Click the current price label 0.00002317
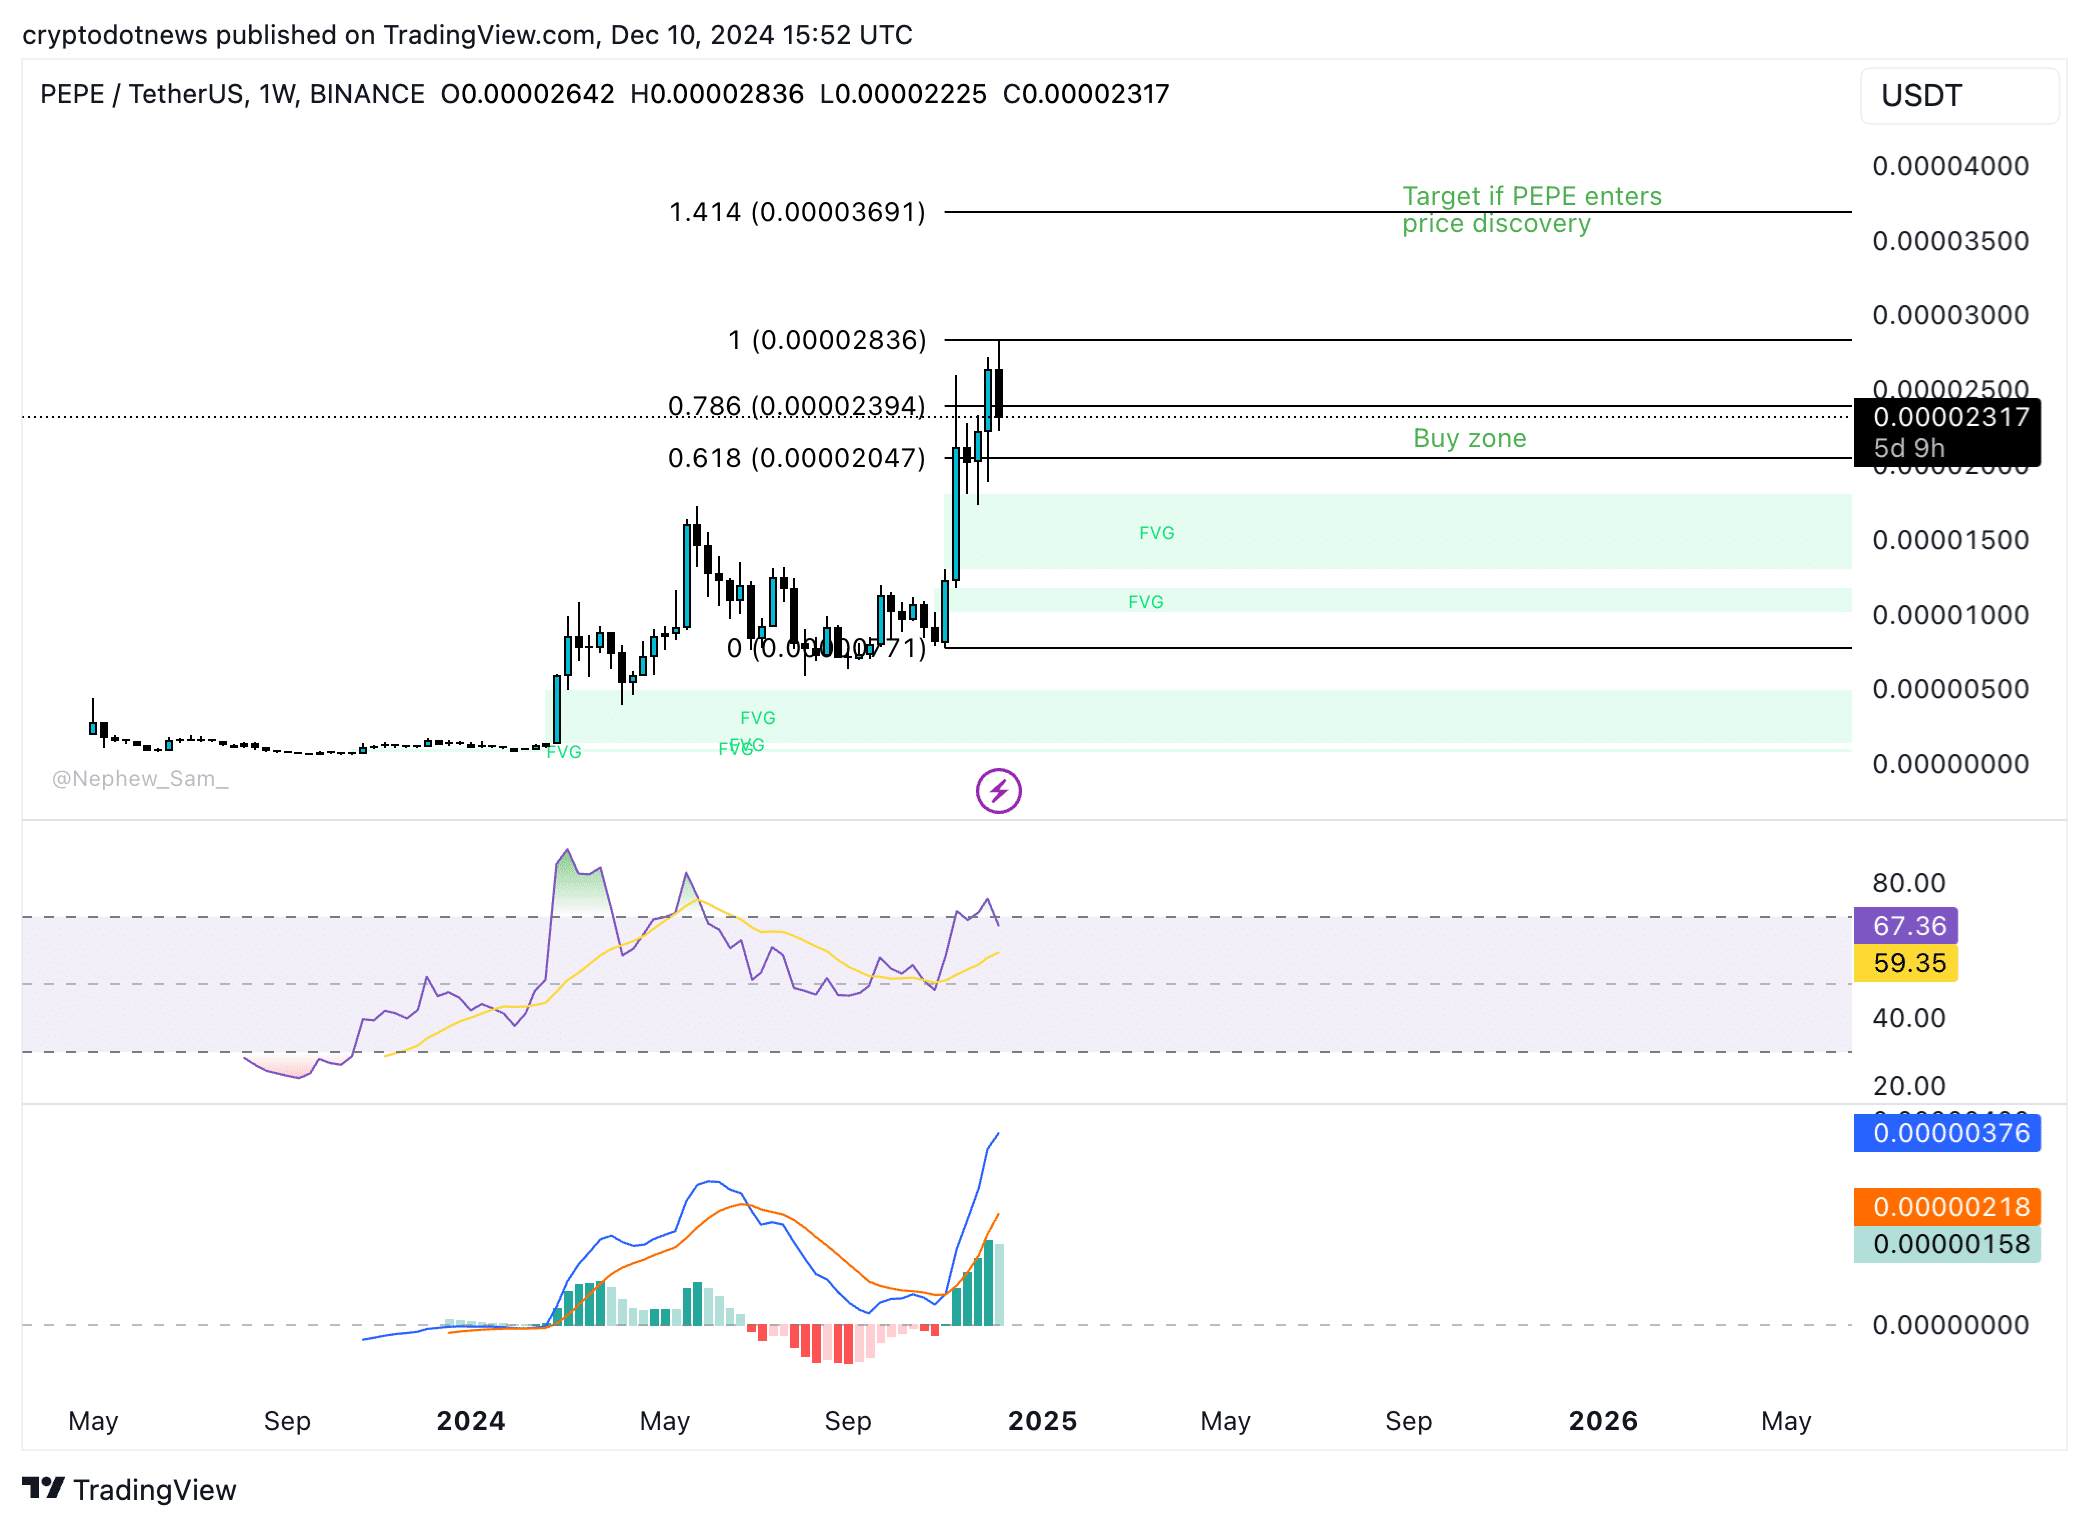 pos(1950,417)
